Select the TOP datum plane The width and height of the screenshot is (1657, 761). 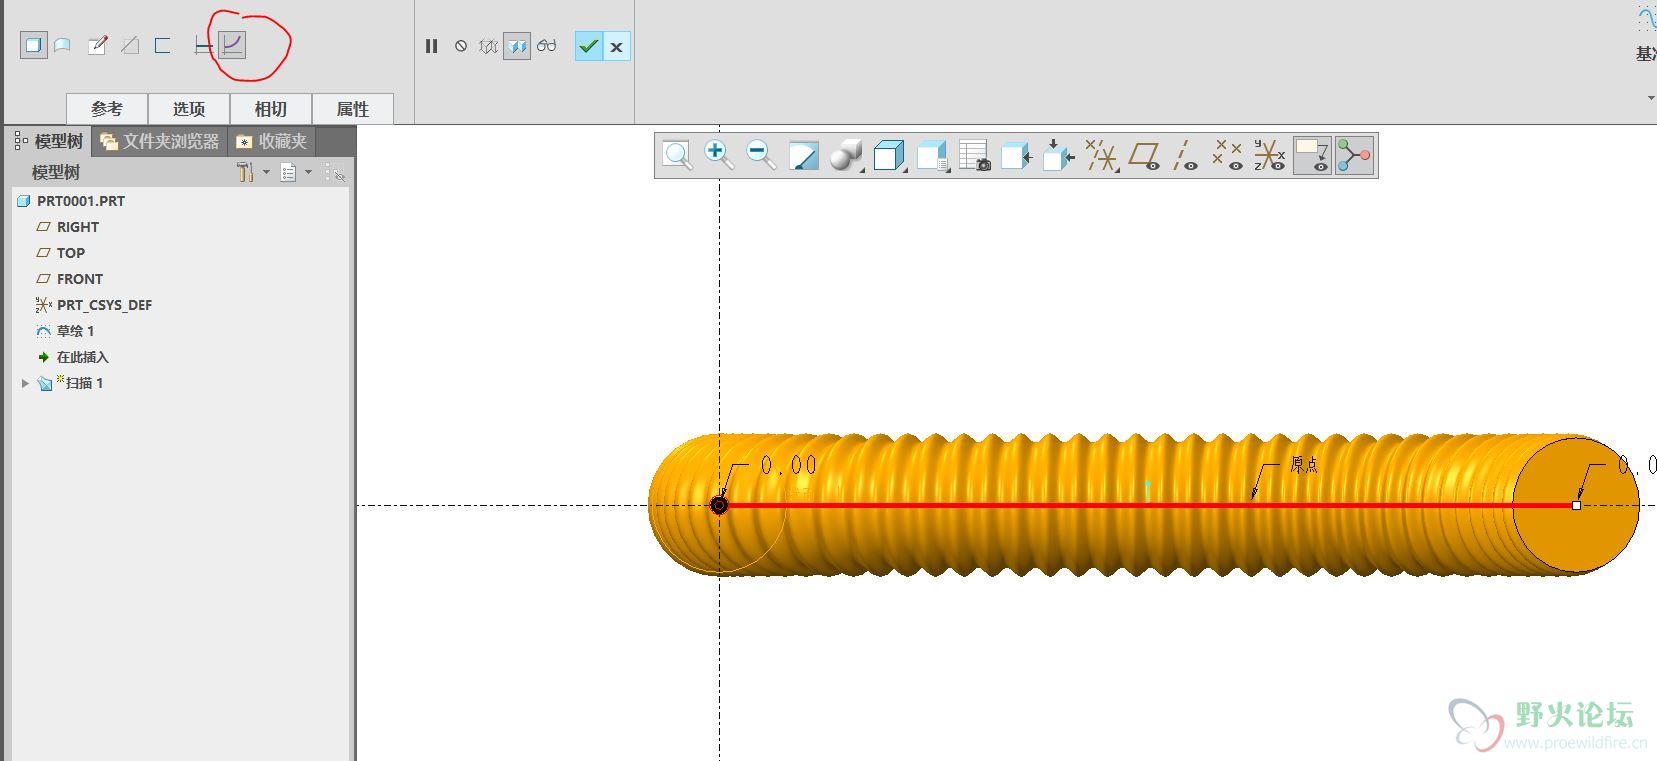point(60,253)
